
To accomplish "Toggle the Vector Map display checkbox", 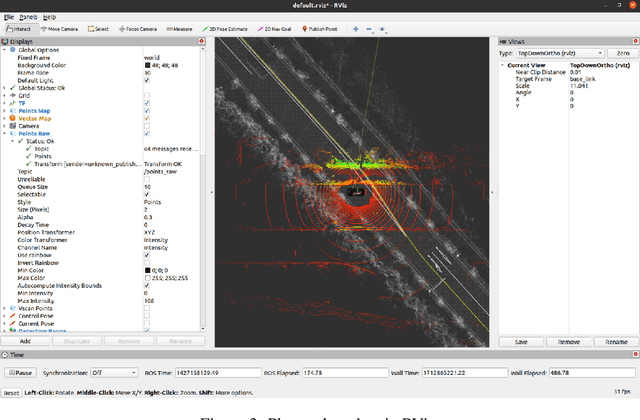I will coord(148,118).
